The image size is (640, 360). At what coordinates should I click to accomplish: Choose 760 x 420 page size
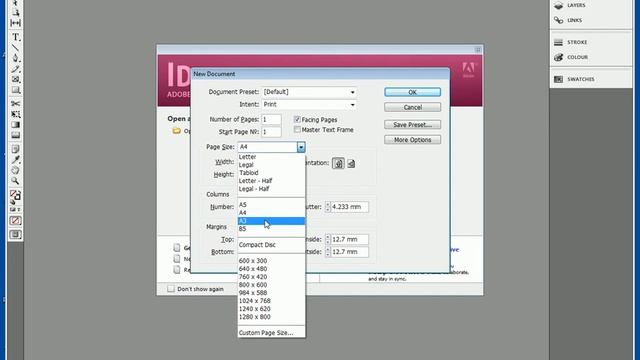pyautogui.click(x=271, y=277)
